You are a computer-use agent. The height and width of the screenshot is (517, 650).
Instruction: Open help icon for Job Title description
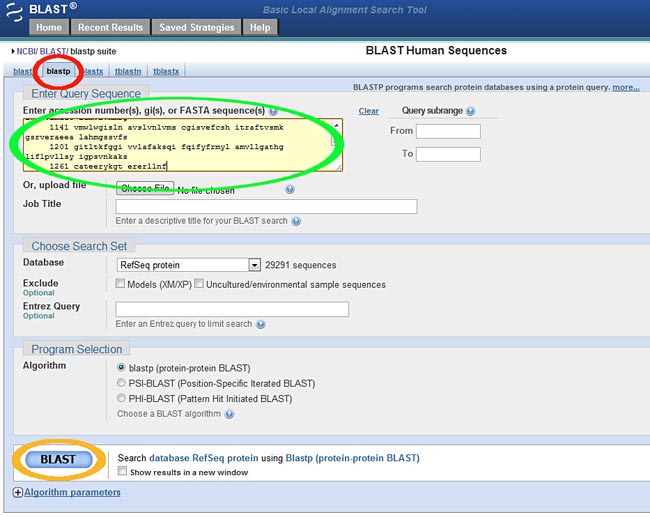pos(296,221)
